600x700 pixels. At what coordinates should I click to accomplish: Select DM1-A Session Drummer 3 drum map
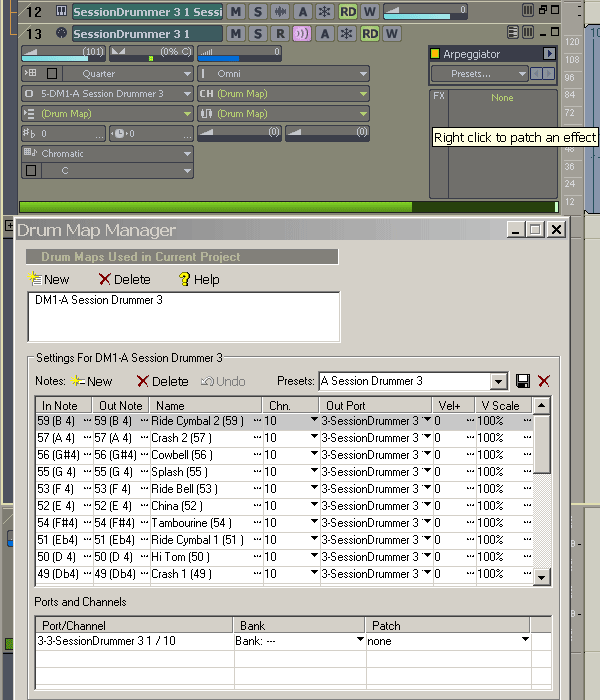[98, 300]
